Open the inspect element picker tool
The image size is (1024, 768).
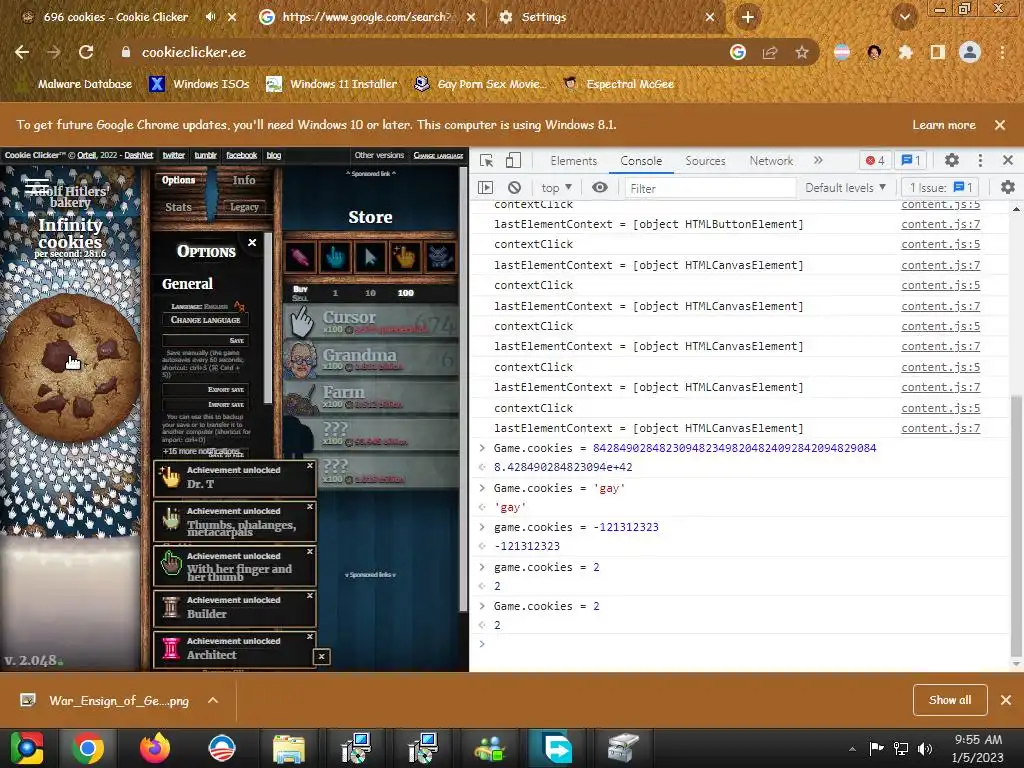[487, 161]
